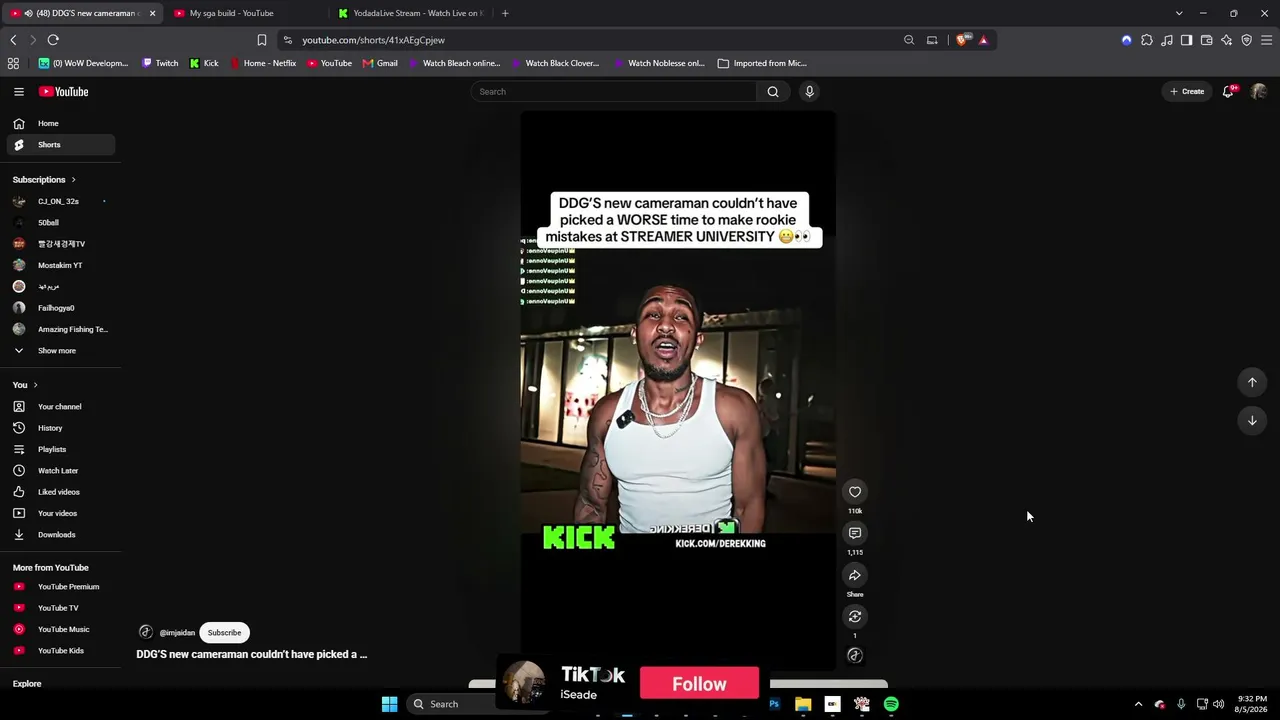Open Your channel page
The height and width of the screenshot is (720, 1280).
(x=61, y=407)
